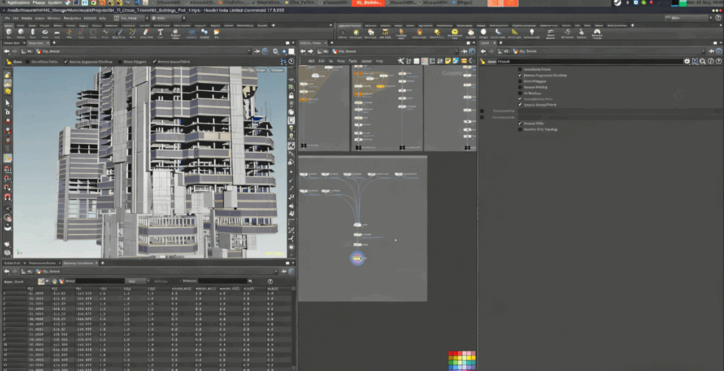This screenshot has height=371, width=724.
Task: Click the spreadsheet Group input field
Action: click(x=99, y=281)
